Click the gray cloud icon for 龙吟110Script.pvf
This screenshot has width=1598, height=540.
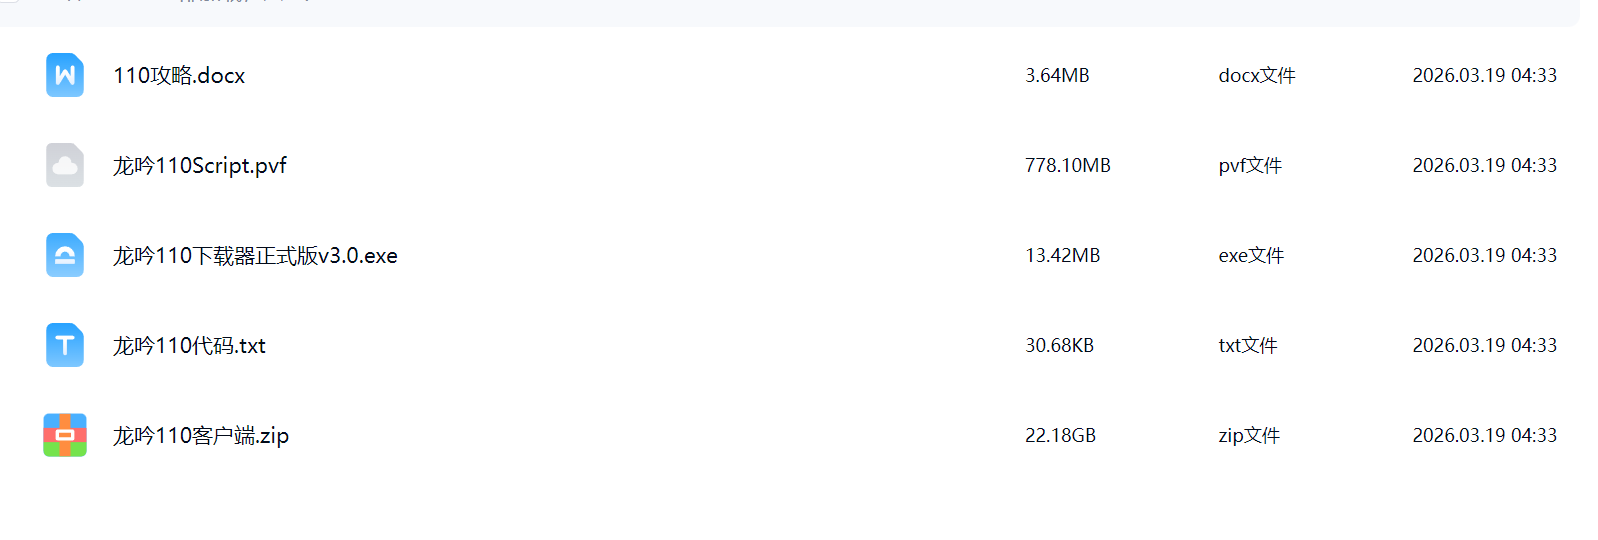65,165
